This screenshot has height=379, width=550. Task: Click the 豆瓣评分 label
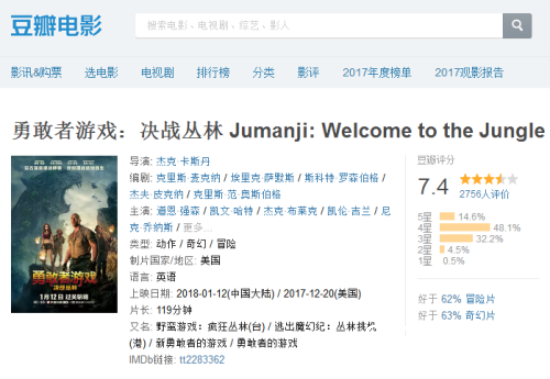(x=436, y=160)
